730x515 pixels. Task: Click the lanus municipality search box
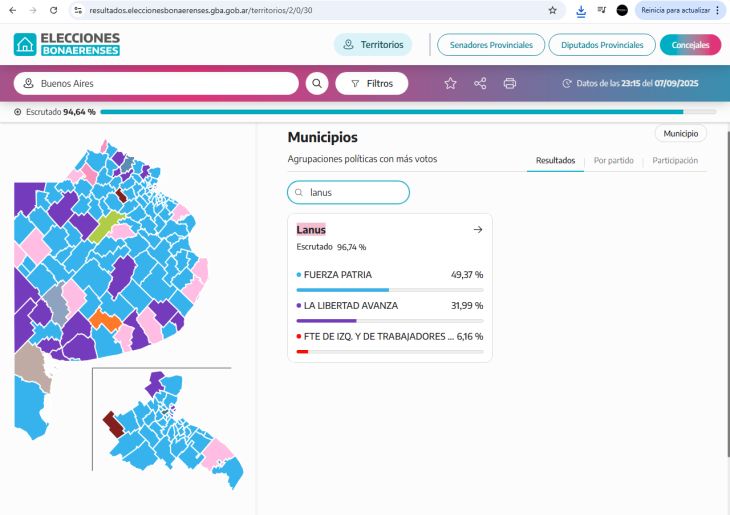(348, 192)
